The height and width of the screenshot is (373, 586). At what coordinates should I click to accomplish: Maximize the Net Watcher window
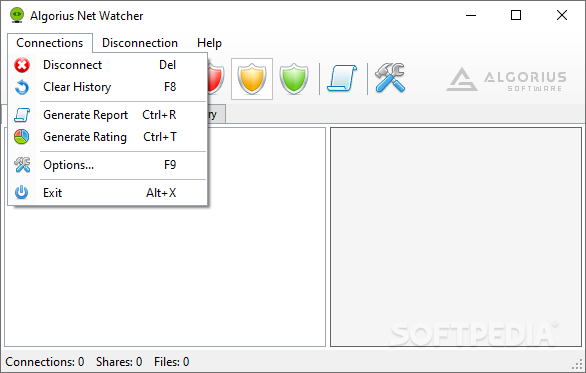[516, 15]
